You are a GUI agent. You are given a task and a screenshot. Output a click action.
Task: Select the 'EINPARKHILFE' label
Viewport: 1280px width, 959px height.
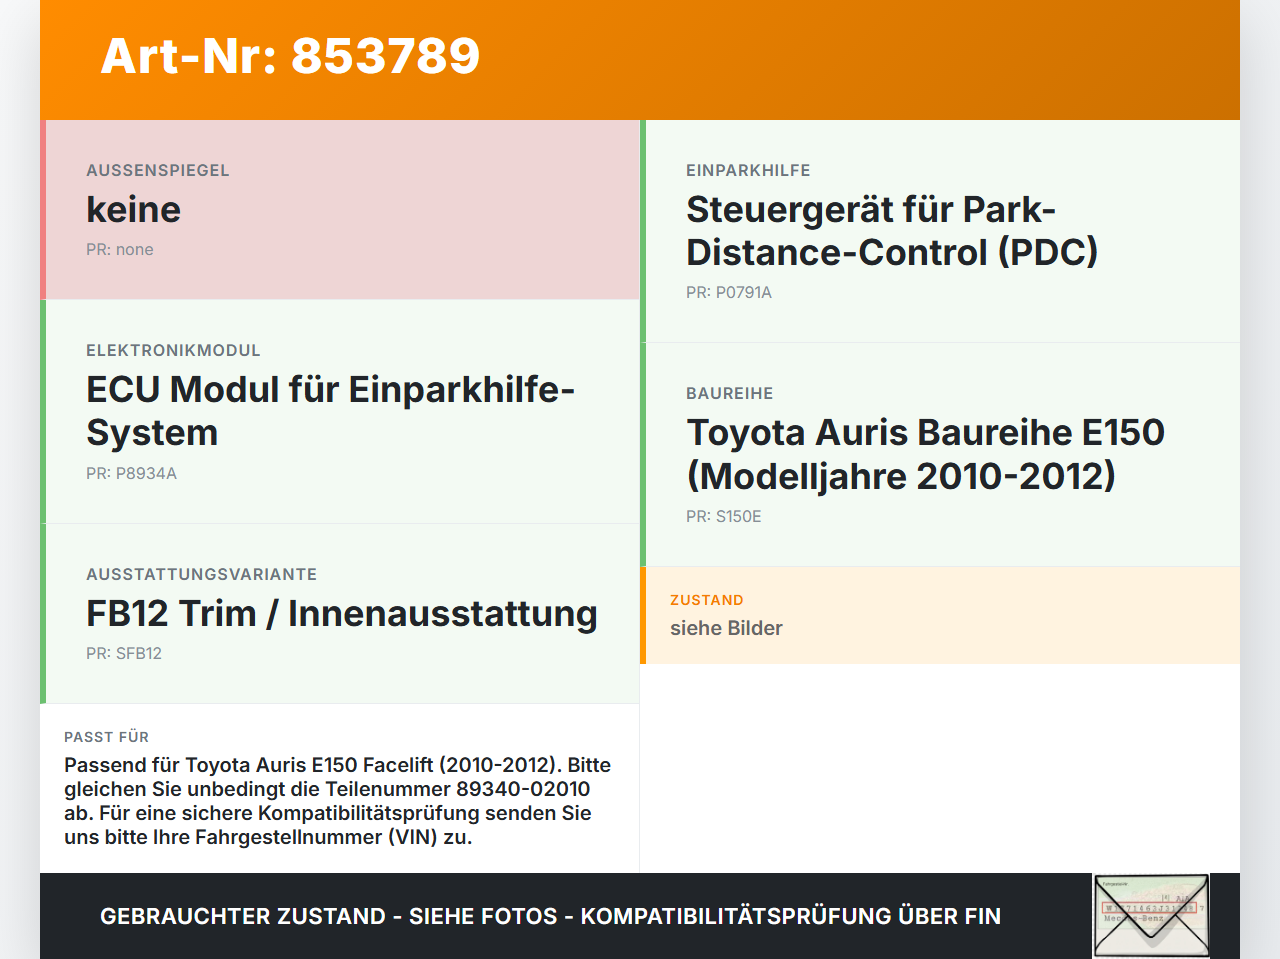pos(748,171)
